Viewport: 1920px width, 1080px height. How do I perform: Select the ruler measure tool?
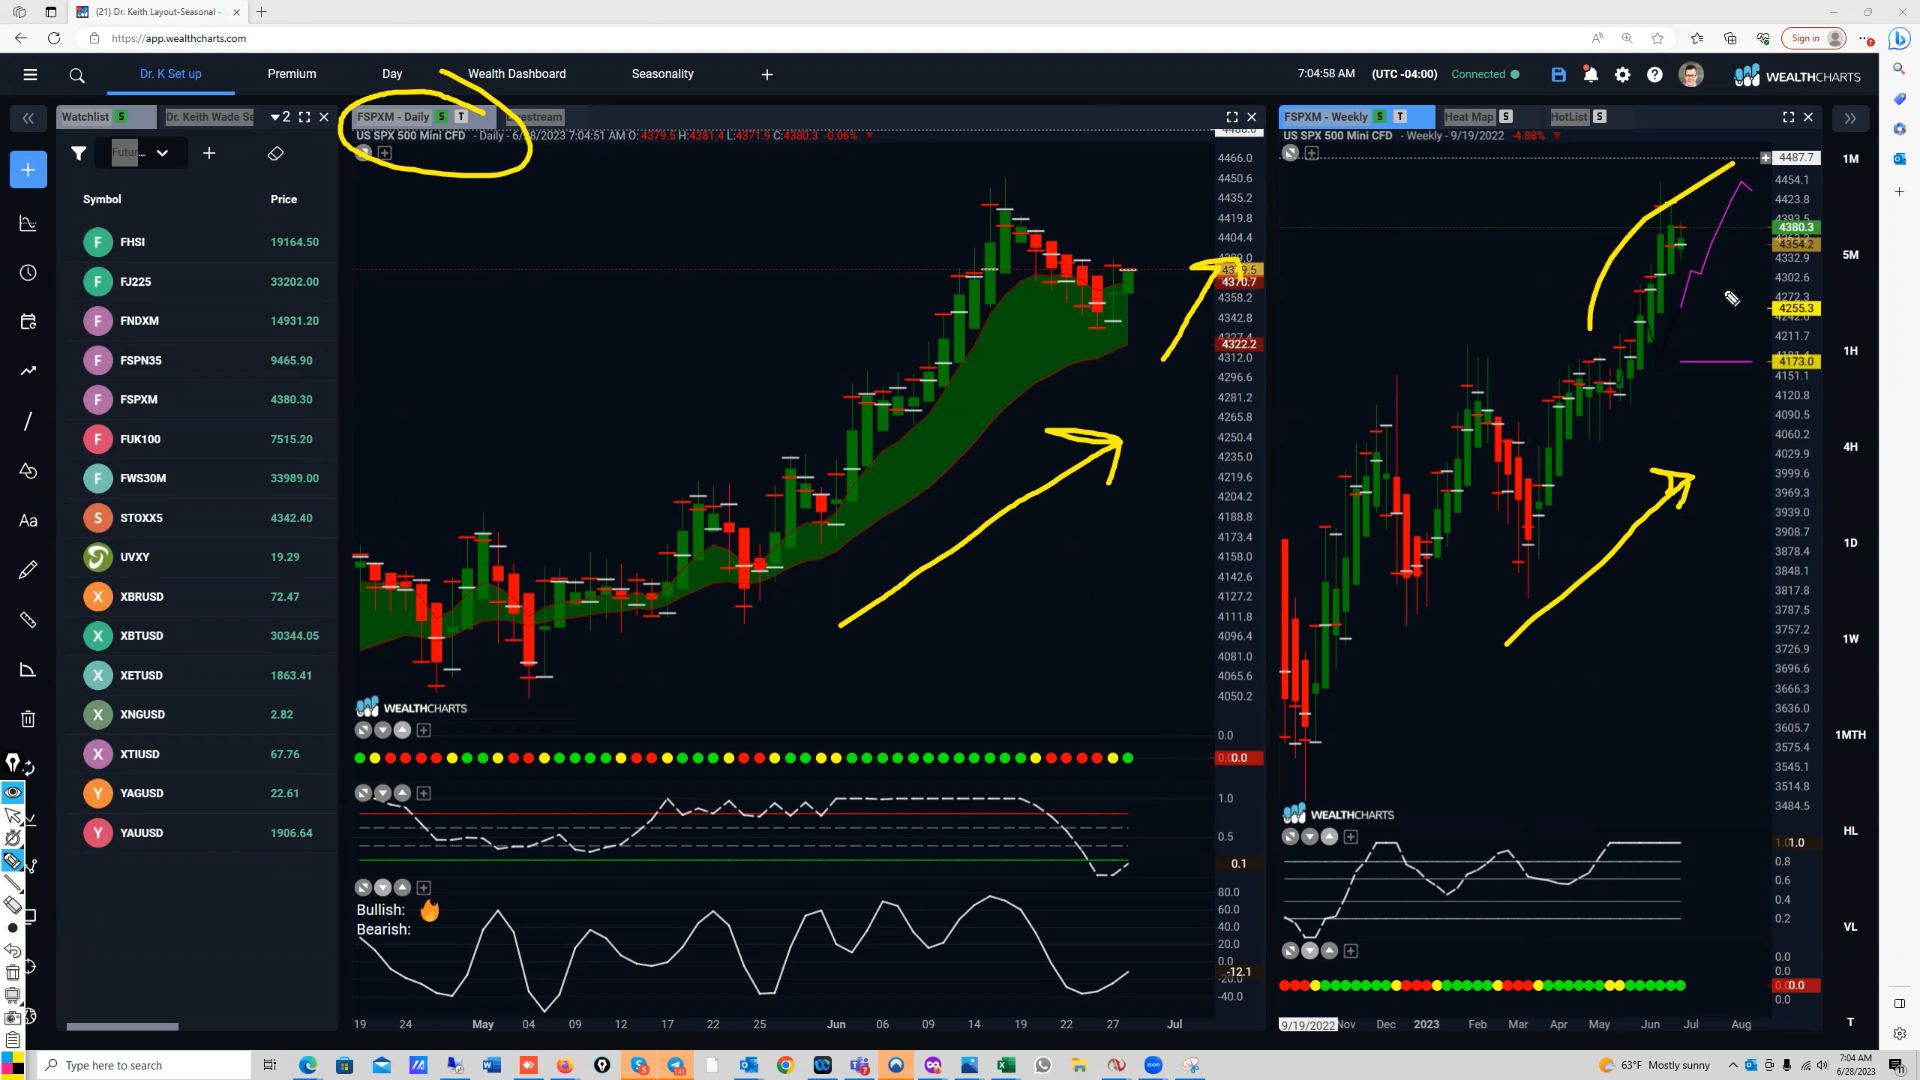(x=28, y=620)
